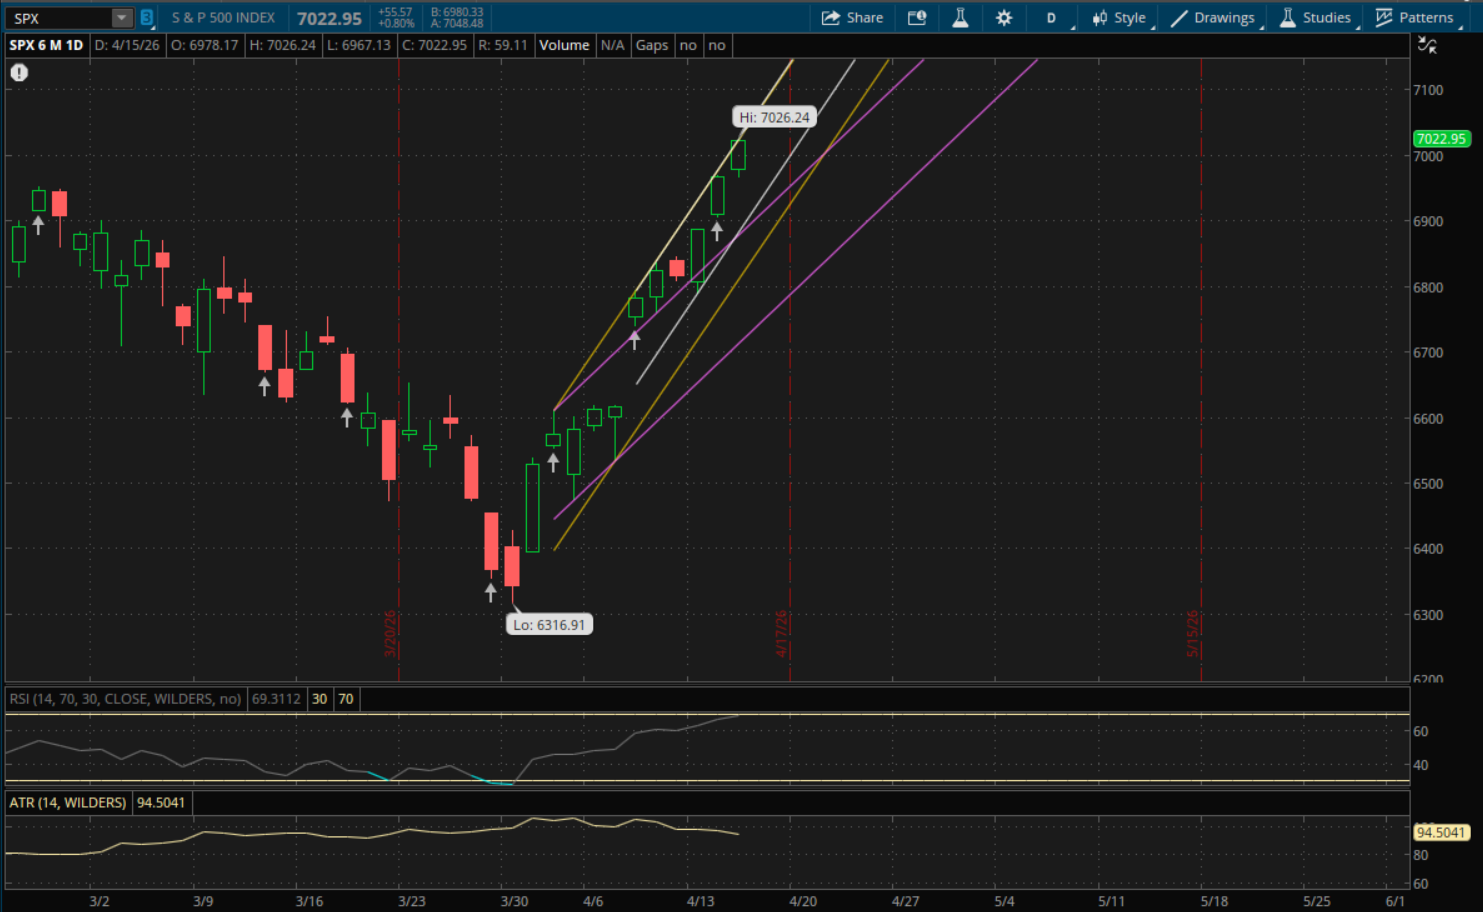The height and width of the screenshot is (912, 1483).
Task: Click the blue symbol link number icon
Action: pos(147,18)
